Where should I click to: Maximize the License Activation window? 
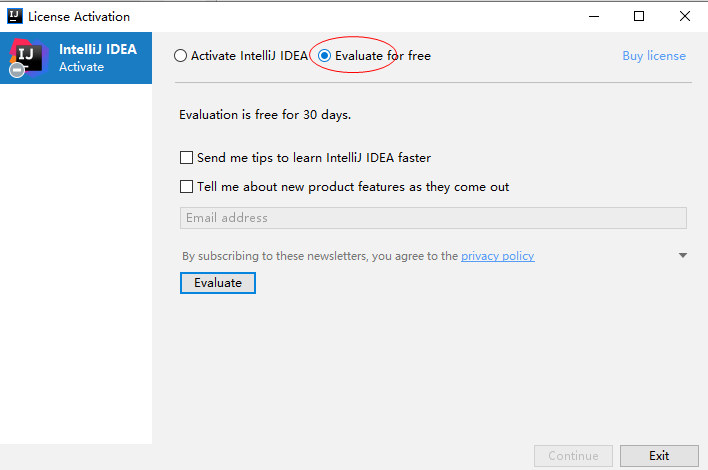coord(639,16)
